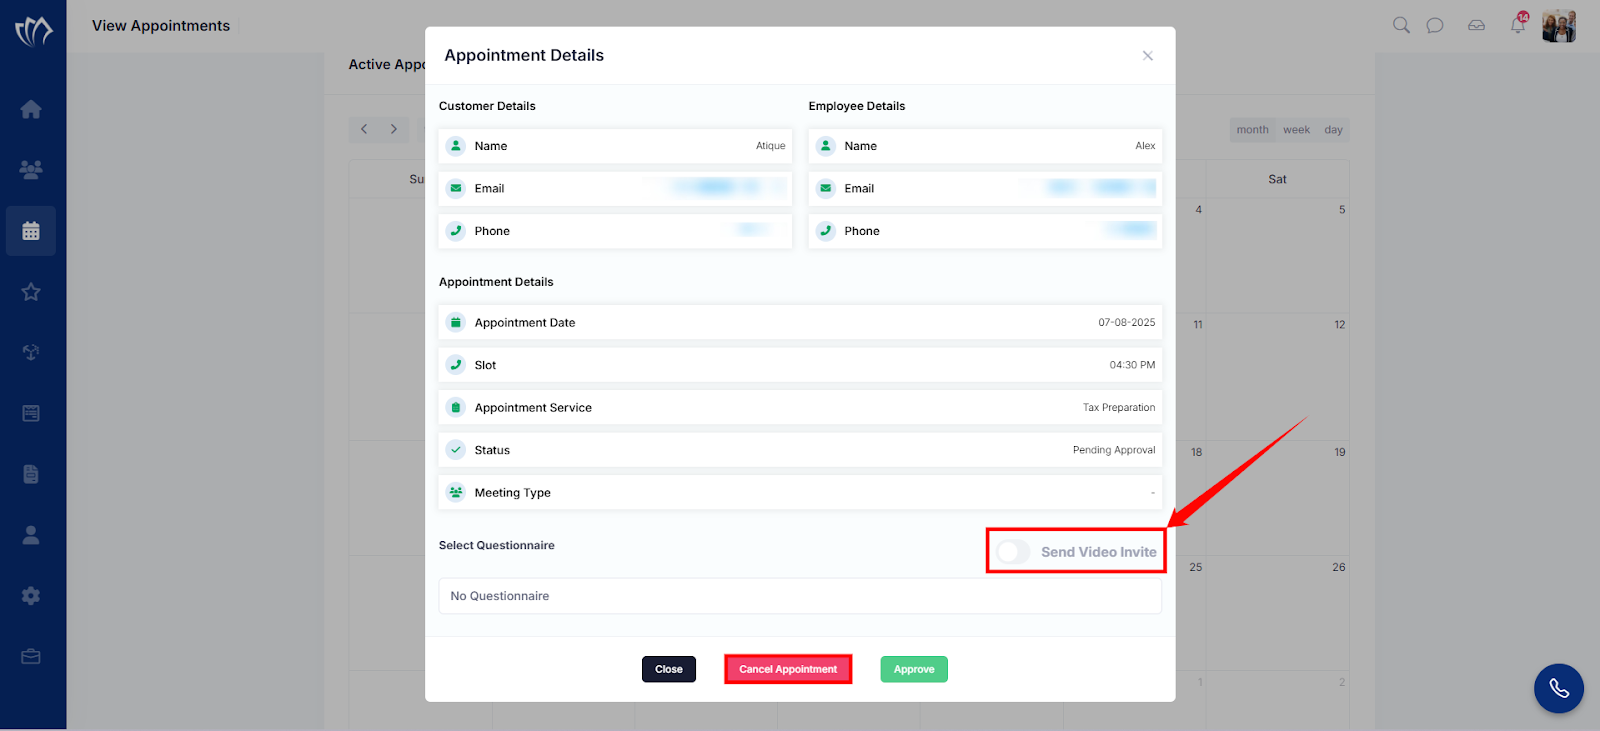Click the Customer Details email icon
Image resolution: width=1600 pixels, height=731 pixels.
(x=456, y=188)
